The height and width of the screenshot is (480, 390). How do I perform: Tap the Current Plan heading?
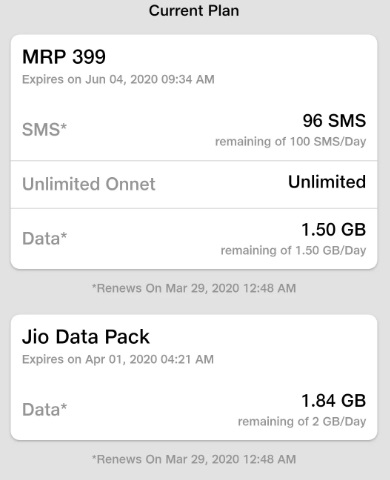click(x=194, y=11)
